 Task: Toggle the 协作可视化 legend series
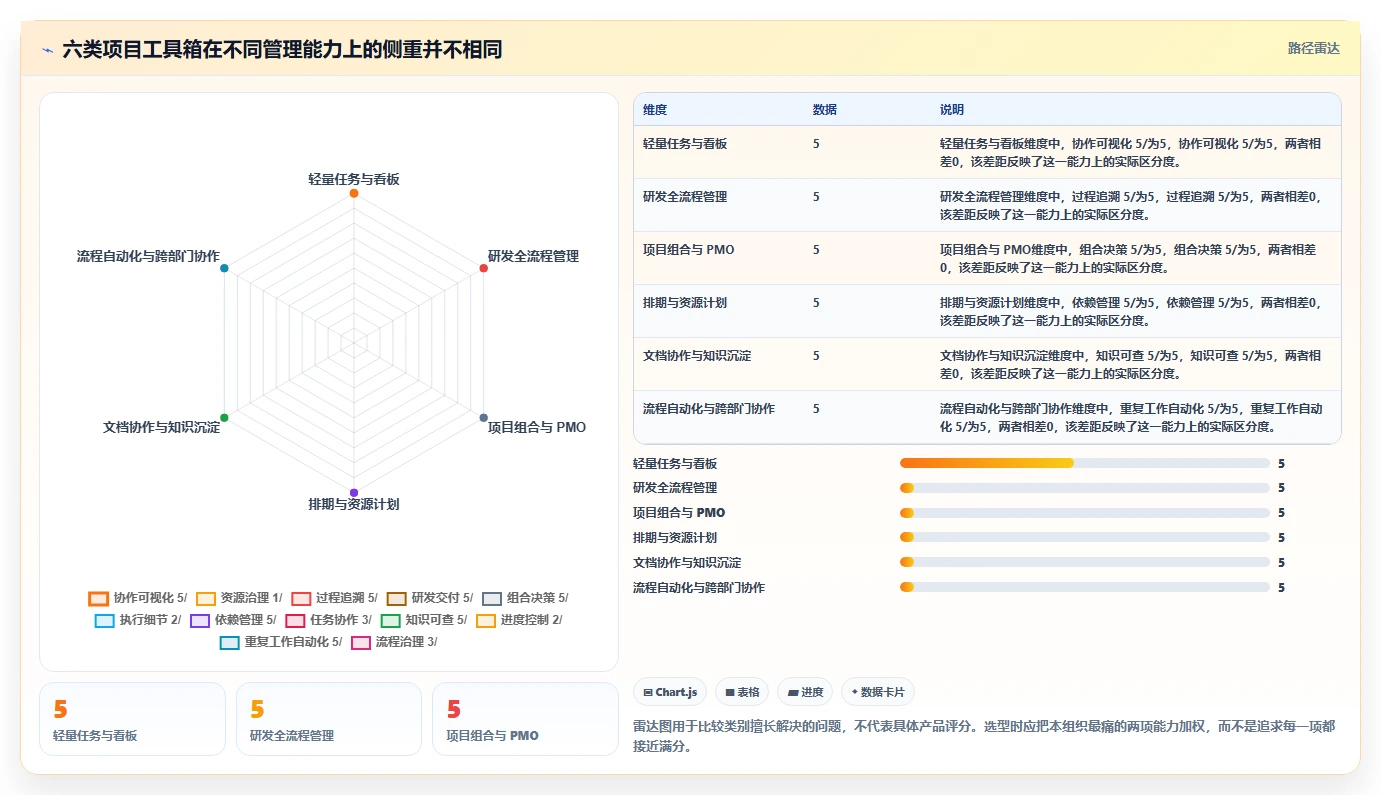click(138, 598)
